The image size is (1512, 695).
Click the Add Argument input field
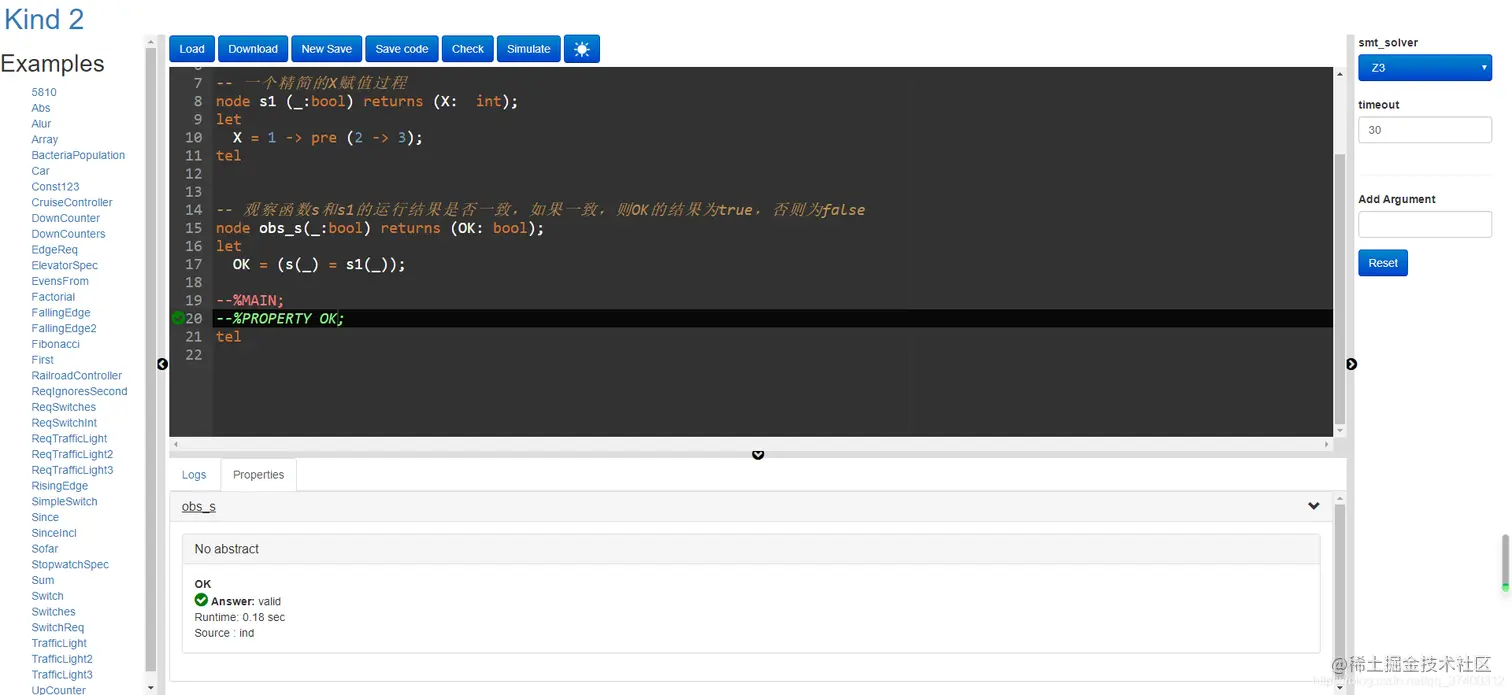pyautogui.click(x=1425, y=224)
